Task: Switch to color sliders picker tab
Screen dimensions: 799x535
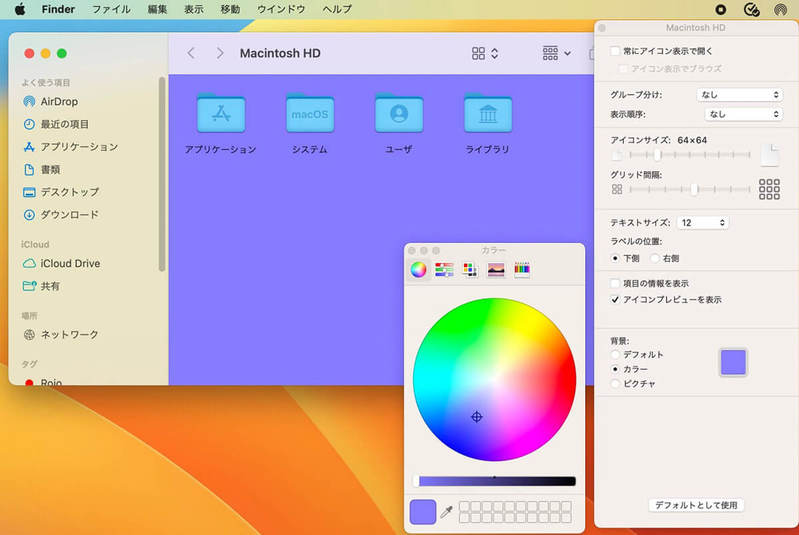Action: tap(444, 270)
